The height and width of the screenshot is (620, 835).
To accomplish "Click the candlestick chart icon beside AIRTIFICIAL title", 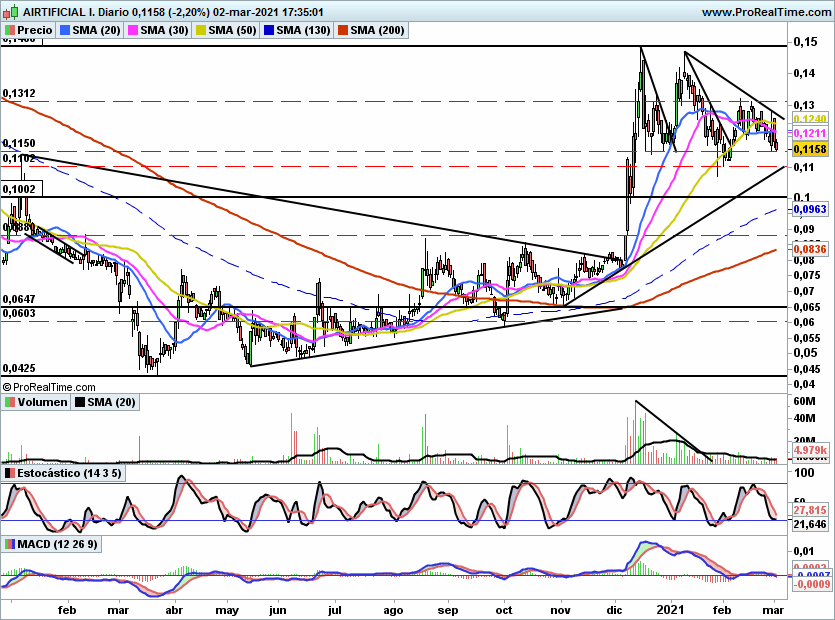I will tap(11, 11).
